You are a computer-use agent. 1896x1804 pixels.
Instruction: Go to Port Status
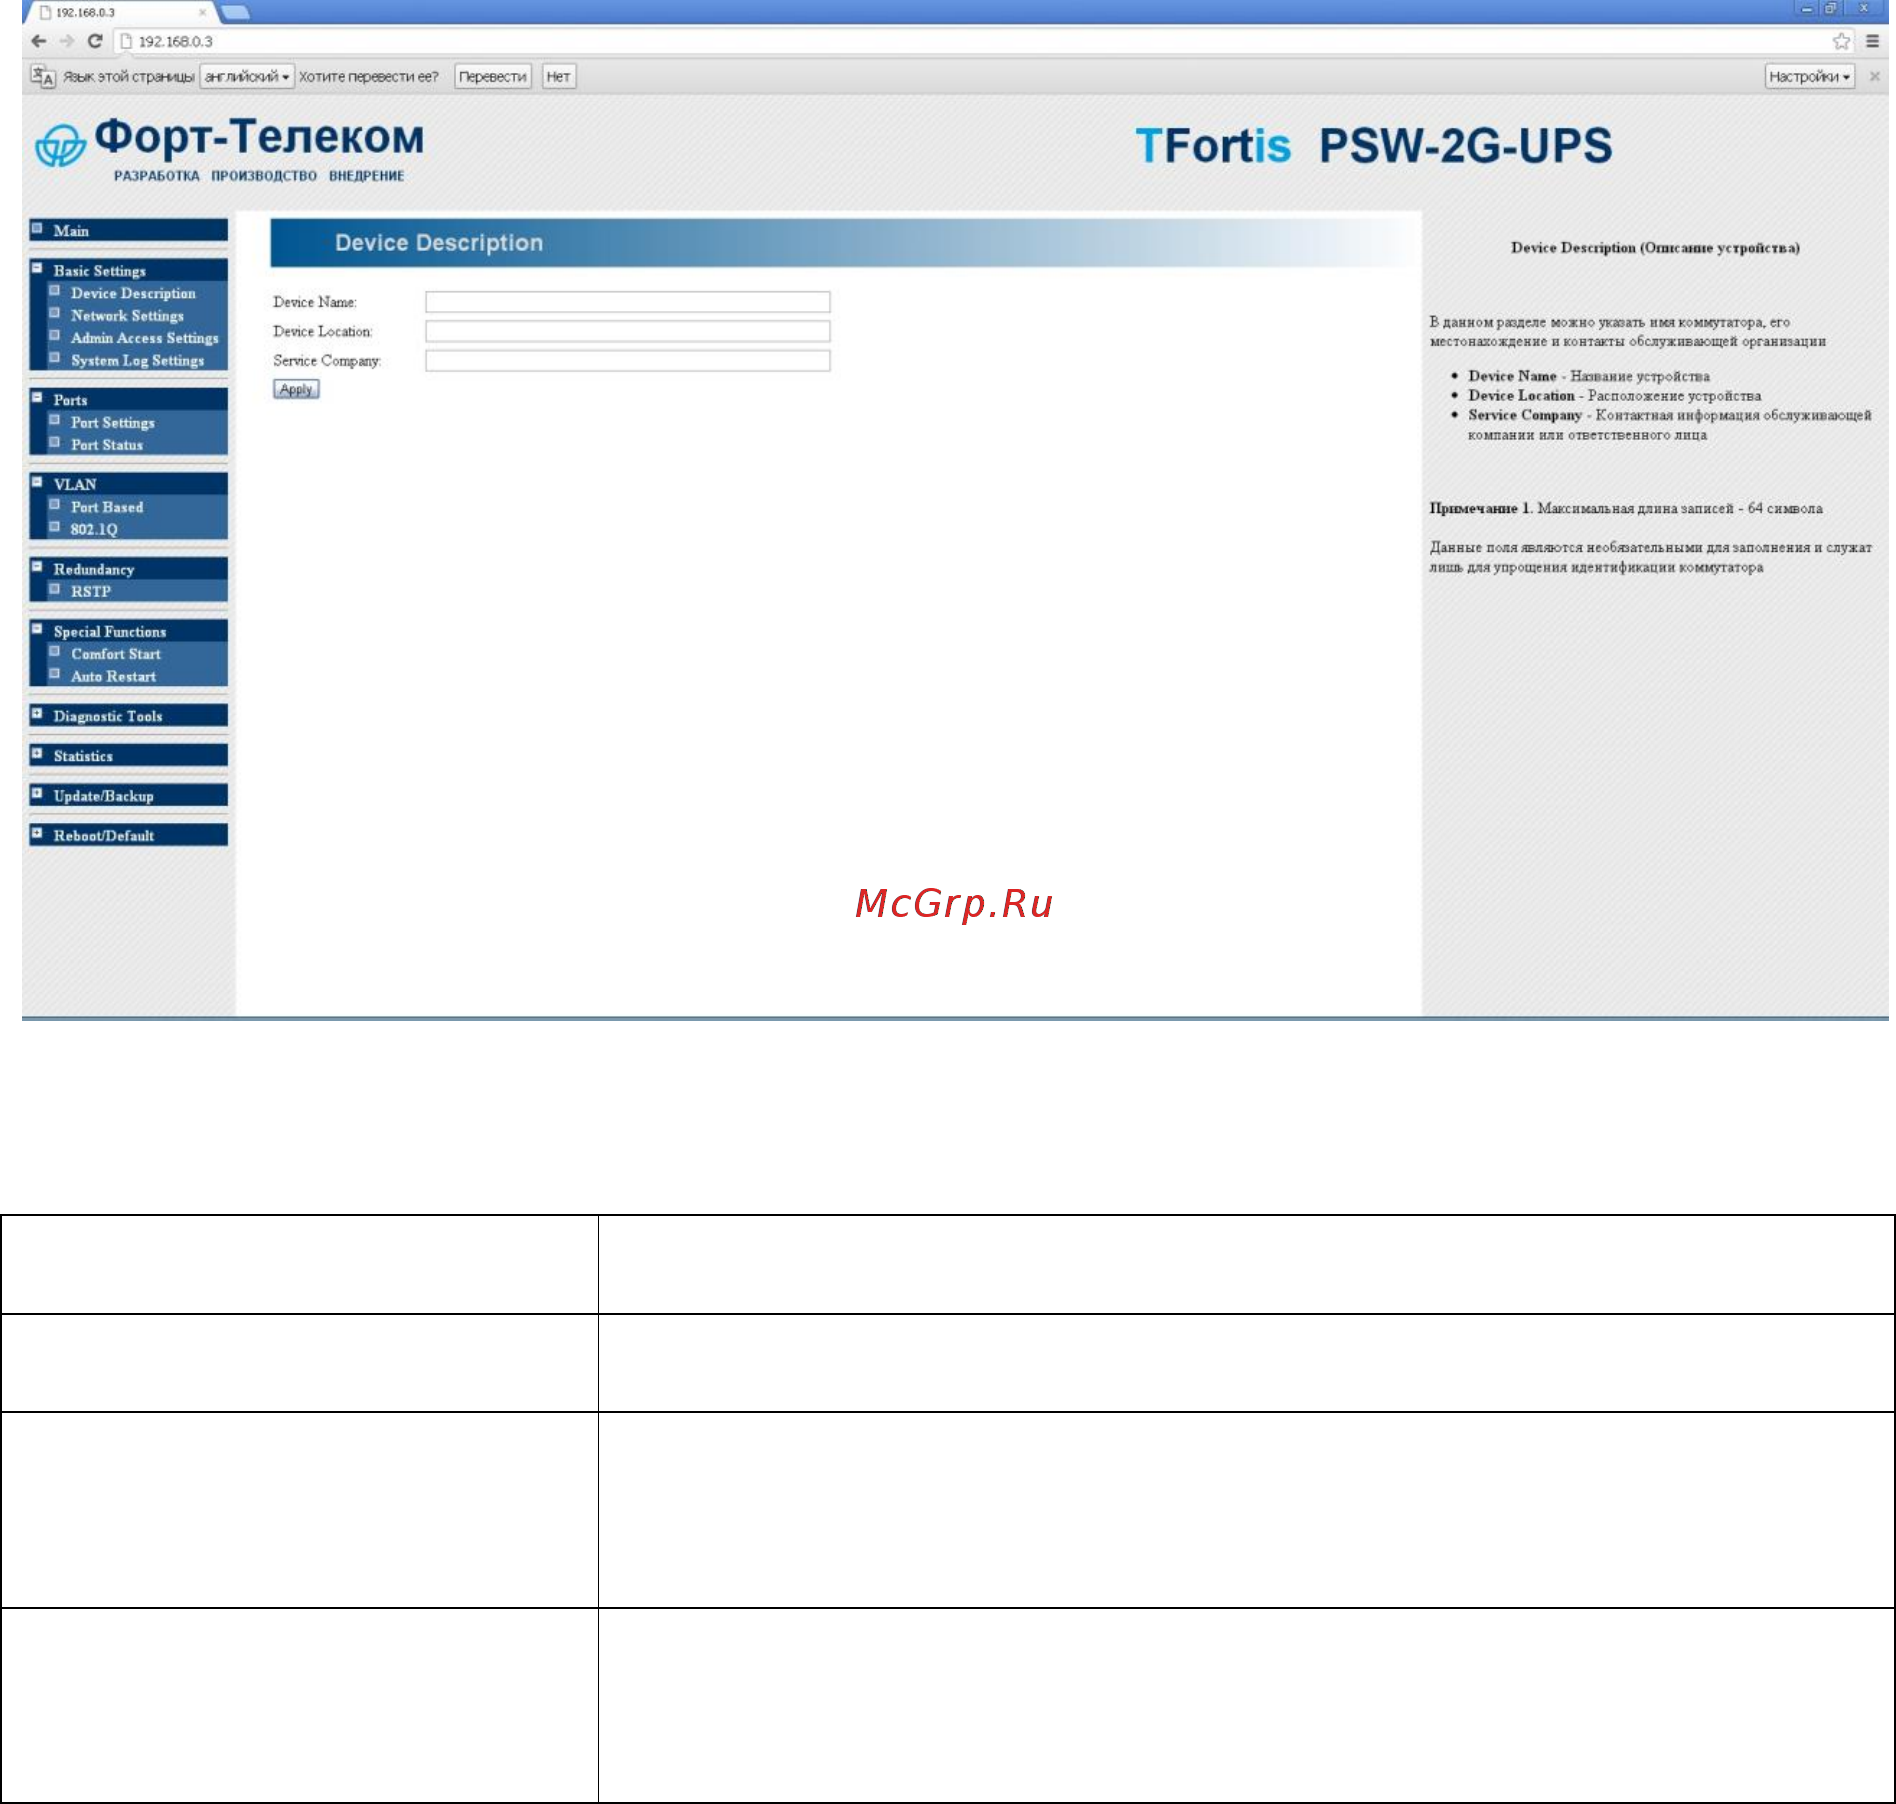pyautogui.click(x=106, y=445)
